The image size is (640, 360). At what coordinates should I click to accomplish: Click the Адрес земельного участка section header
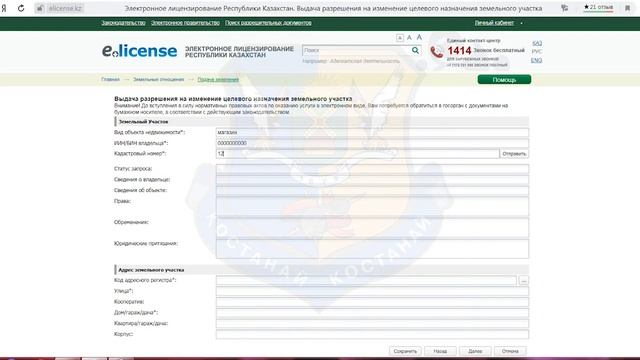[322, 270]
